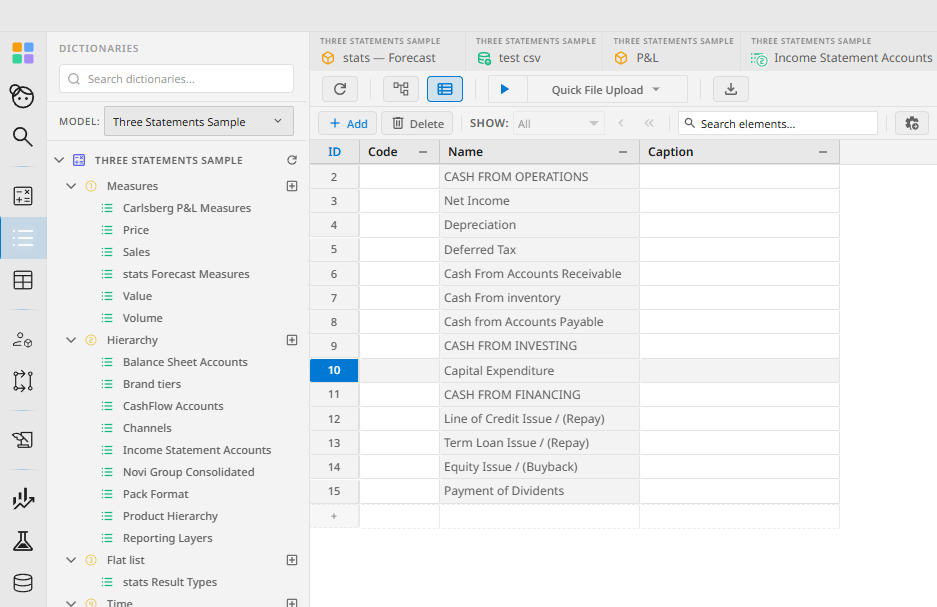Open the user roles icon in sidebar
This screenshot has width=937, height=607.
pos(23,340)
